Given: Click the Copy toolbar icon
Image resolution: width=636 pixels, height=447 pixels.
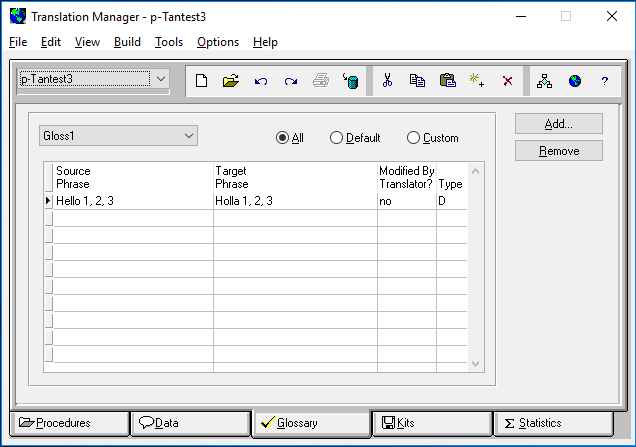Looking at the screenshot, I should coord(417,81).
